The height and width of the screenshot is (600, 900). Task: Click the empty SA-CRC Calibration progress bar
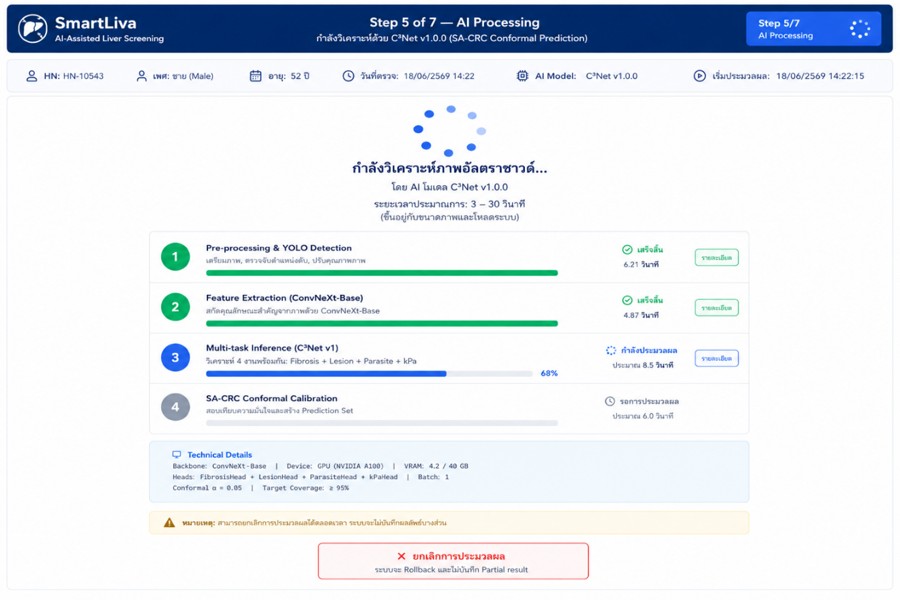click(x=382, y=423)
